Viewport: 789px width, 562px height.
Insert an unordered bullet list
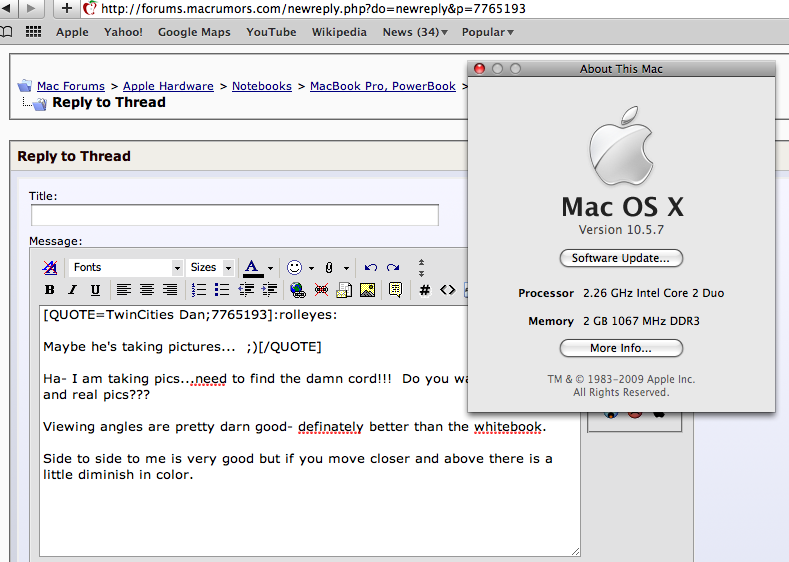click(221, 290)
